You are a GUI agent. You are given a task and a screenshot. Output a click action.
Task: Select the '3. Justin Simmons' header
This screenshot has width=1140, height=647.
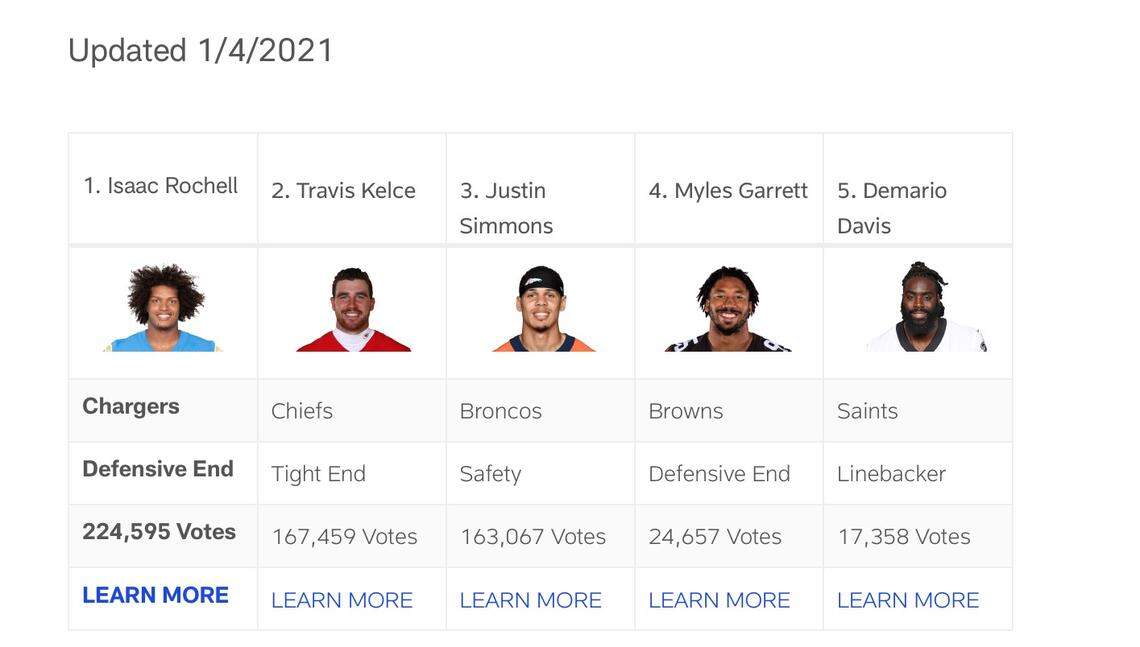click(x=506, y=208)
